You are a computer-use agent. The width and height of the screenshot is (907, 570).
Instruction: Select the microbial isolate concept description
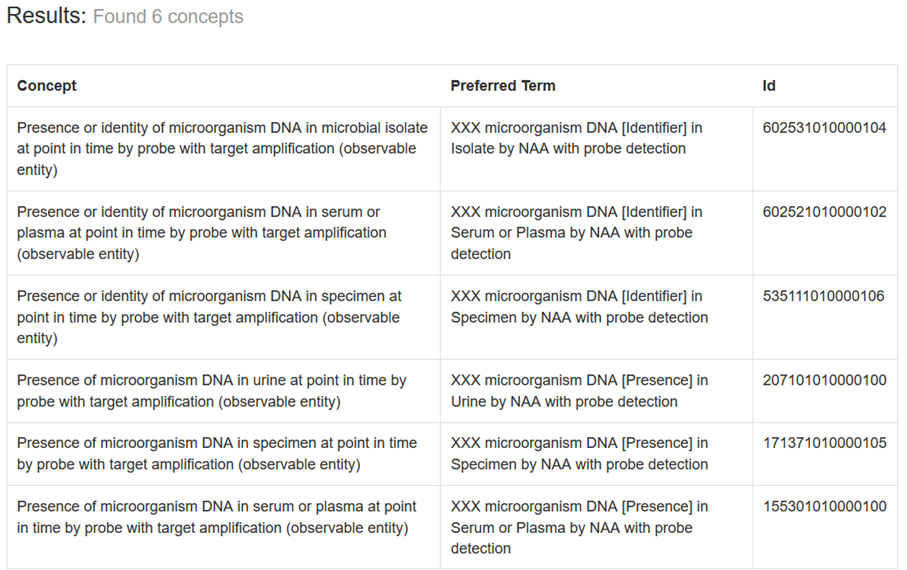click(222, 149)
